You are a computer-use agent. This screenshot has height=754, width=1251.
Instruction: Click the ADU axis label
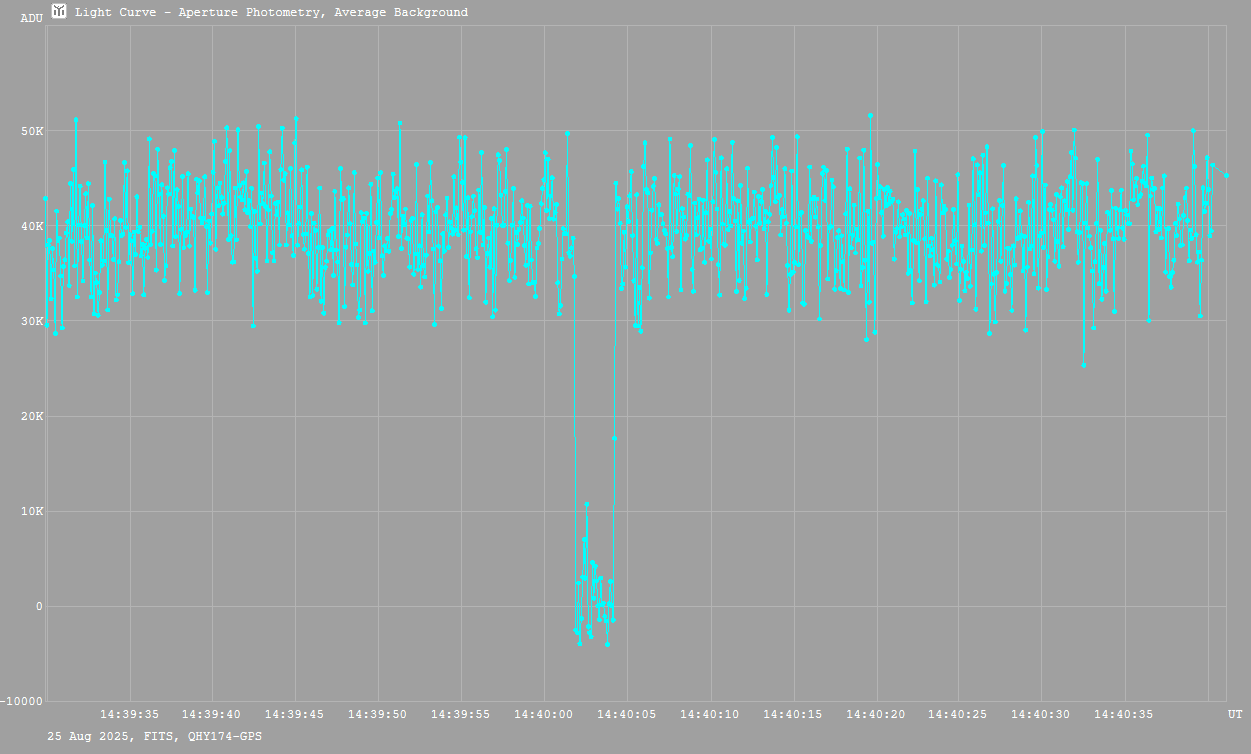(x=31, y=18)
